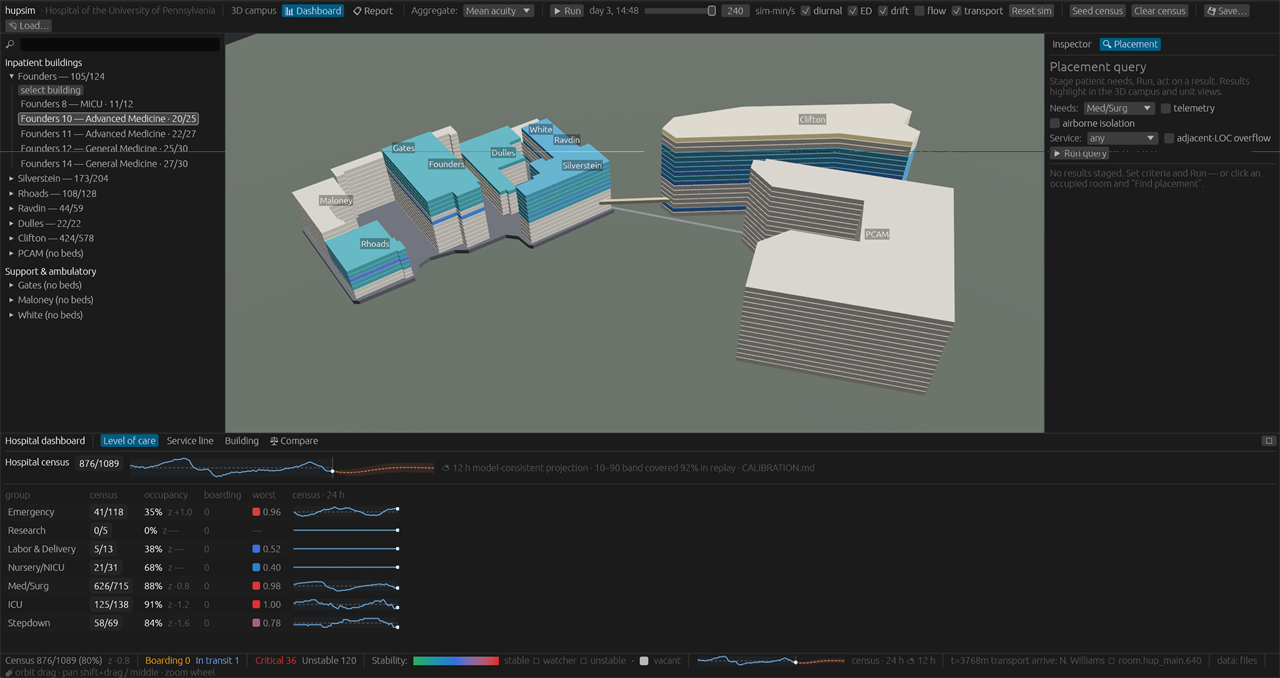Click Seed census button
This screenshot has width=1280, height=678.
(x=1097, y=11)
